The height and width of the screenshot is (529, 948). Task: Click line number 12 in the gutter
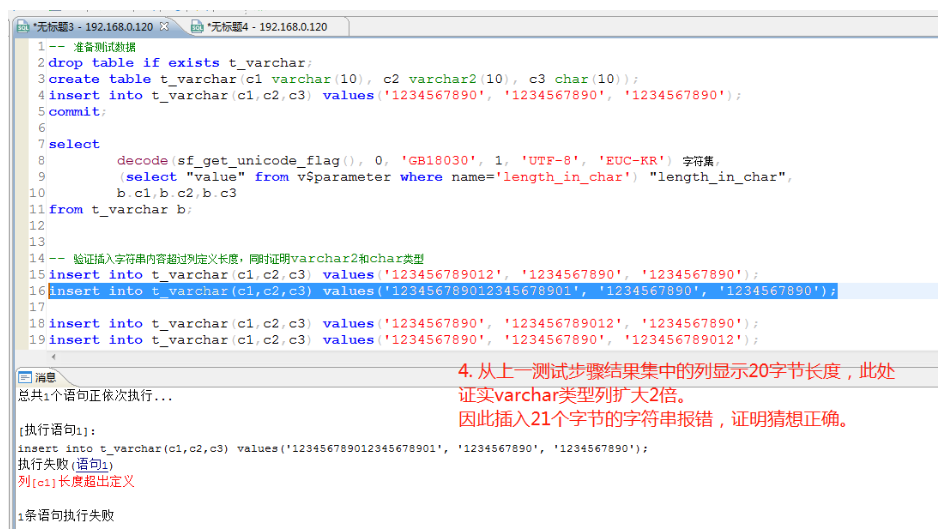pyautogui.click(x=37, y=226)
